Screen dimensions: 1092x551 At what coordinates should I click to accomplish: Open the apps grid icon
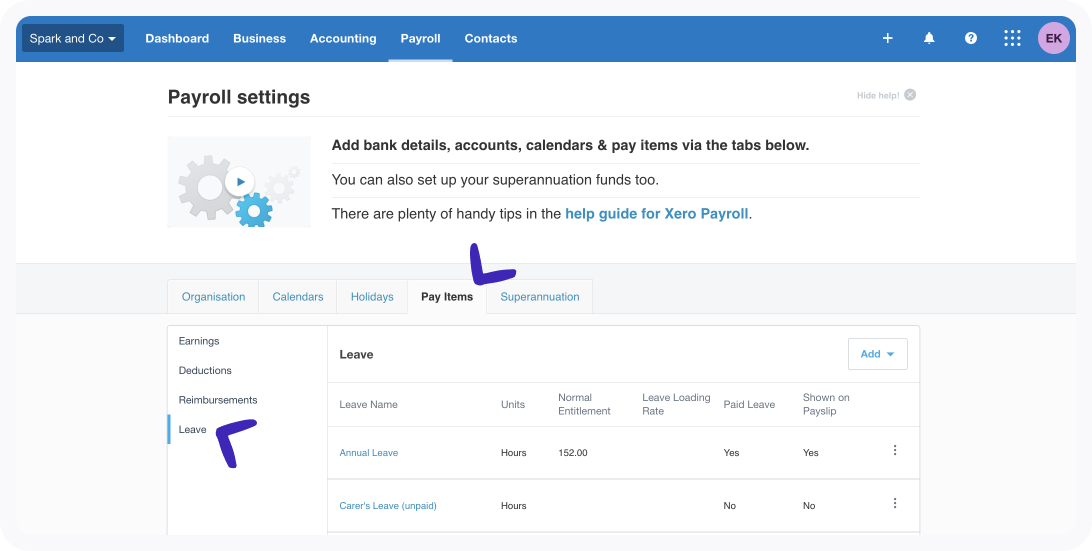point(1012,38)
